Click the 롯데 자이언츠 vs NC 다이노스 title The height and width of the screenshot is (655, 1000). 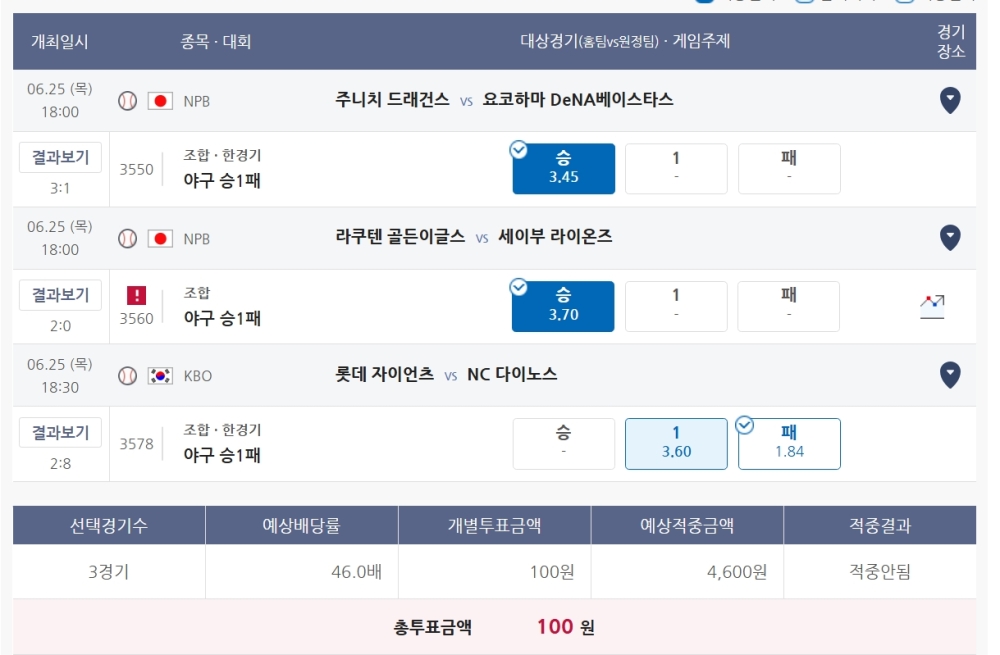click(x=446, y=374)
